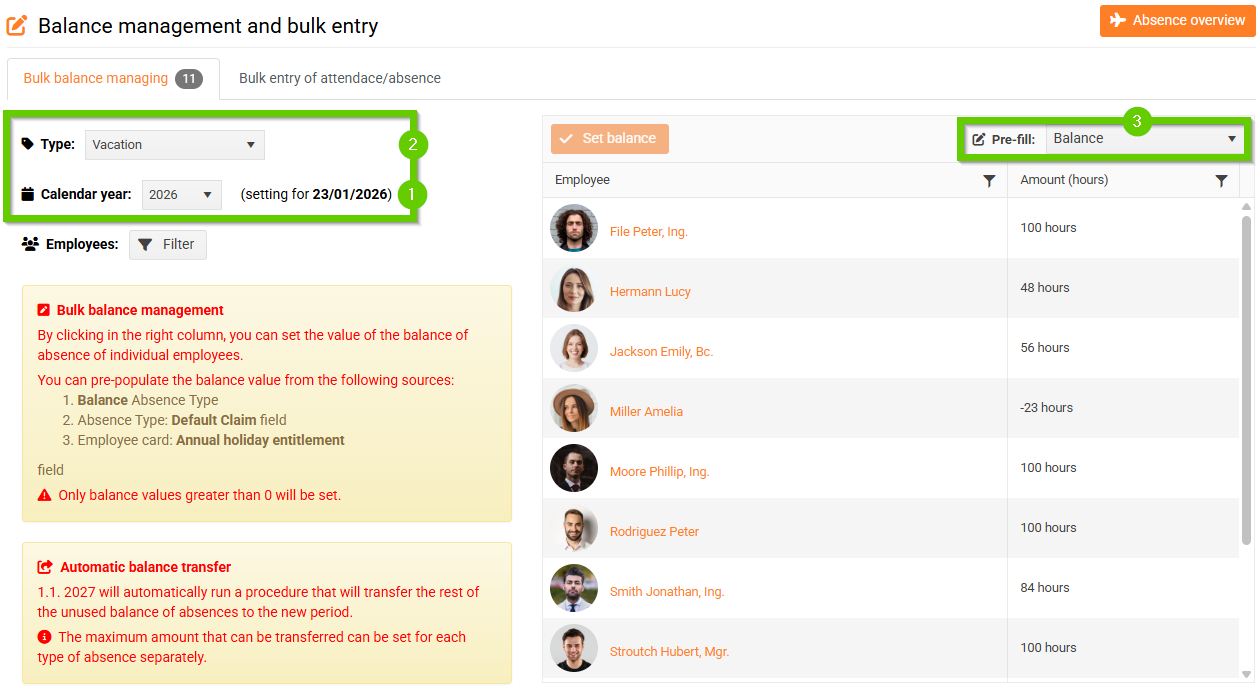Open the Calendar year 2026 dropdown
The height and width of the screenshot is (698, 1260).
click(182, 195)
